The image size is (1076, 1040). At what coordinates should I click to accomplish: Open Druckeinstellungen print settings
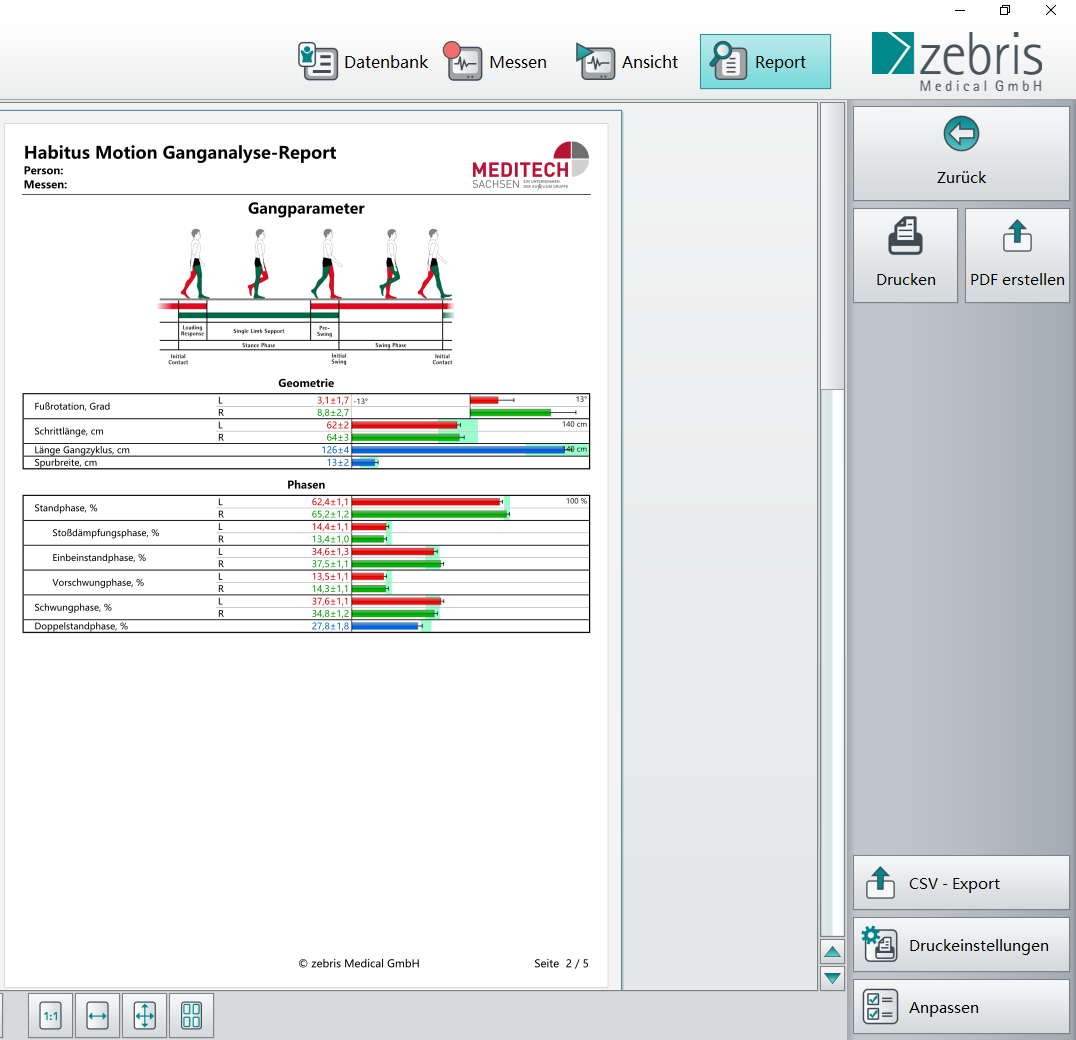[x=961, y=945]
